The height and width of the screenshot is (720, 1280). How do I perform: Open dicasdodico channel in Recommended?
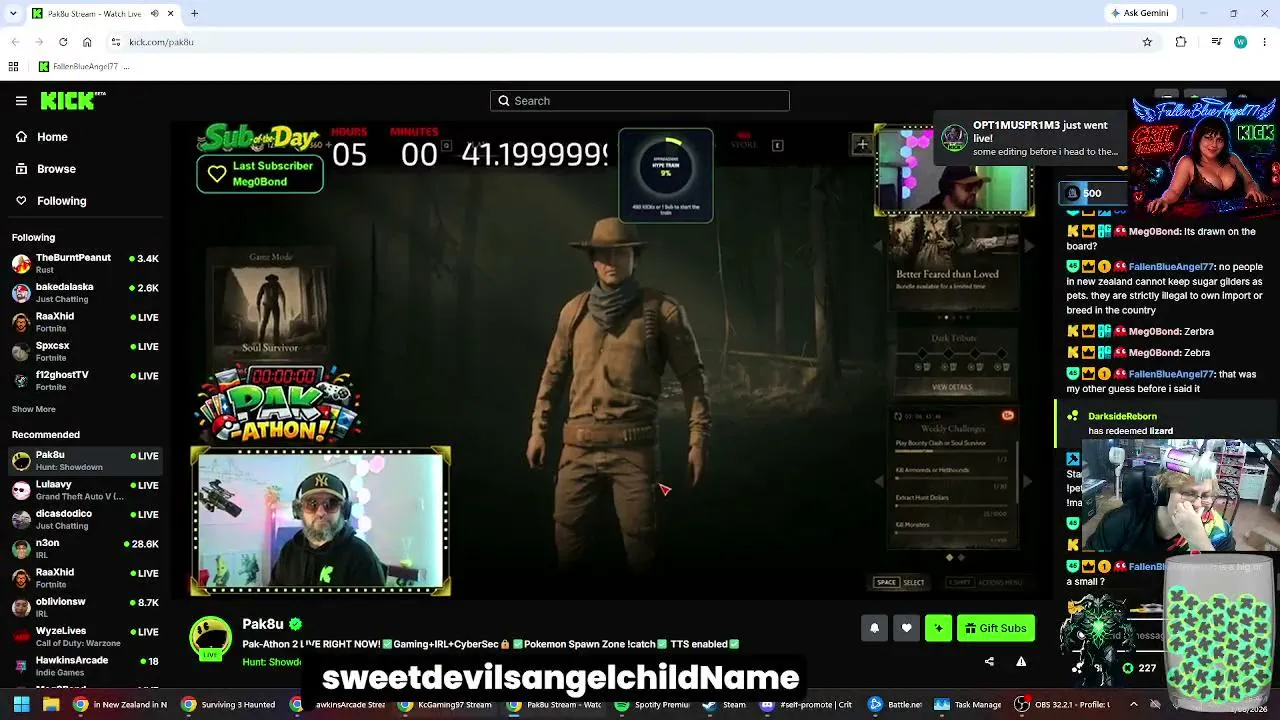85,519
